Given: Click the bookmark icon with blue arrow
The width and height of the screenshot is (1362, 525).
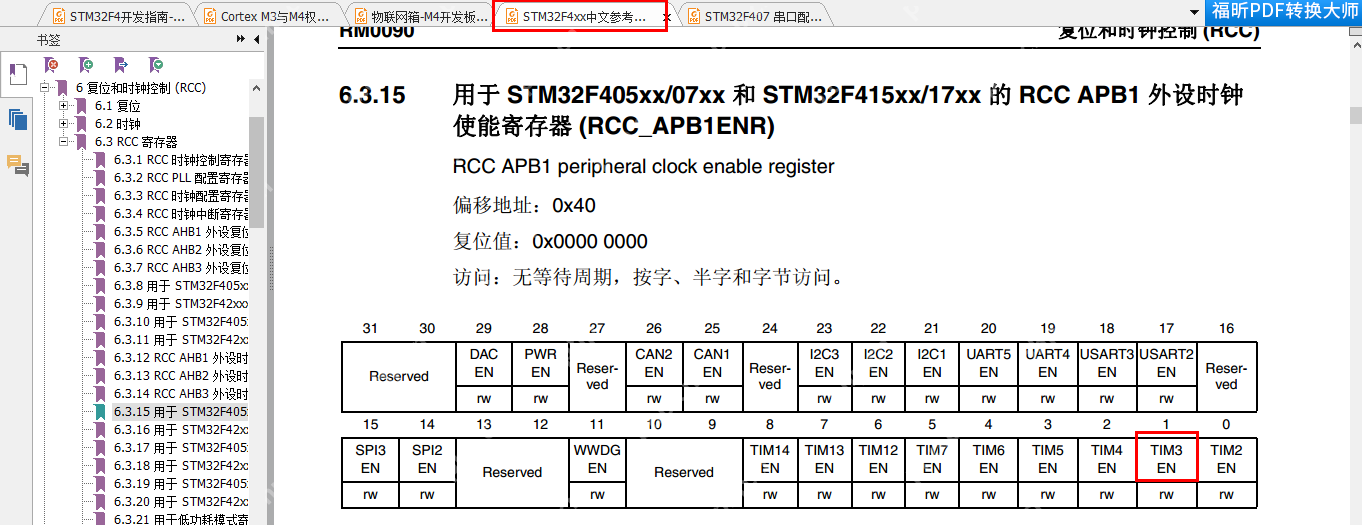Looking at the screenshot, I should (121, 65).
